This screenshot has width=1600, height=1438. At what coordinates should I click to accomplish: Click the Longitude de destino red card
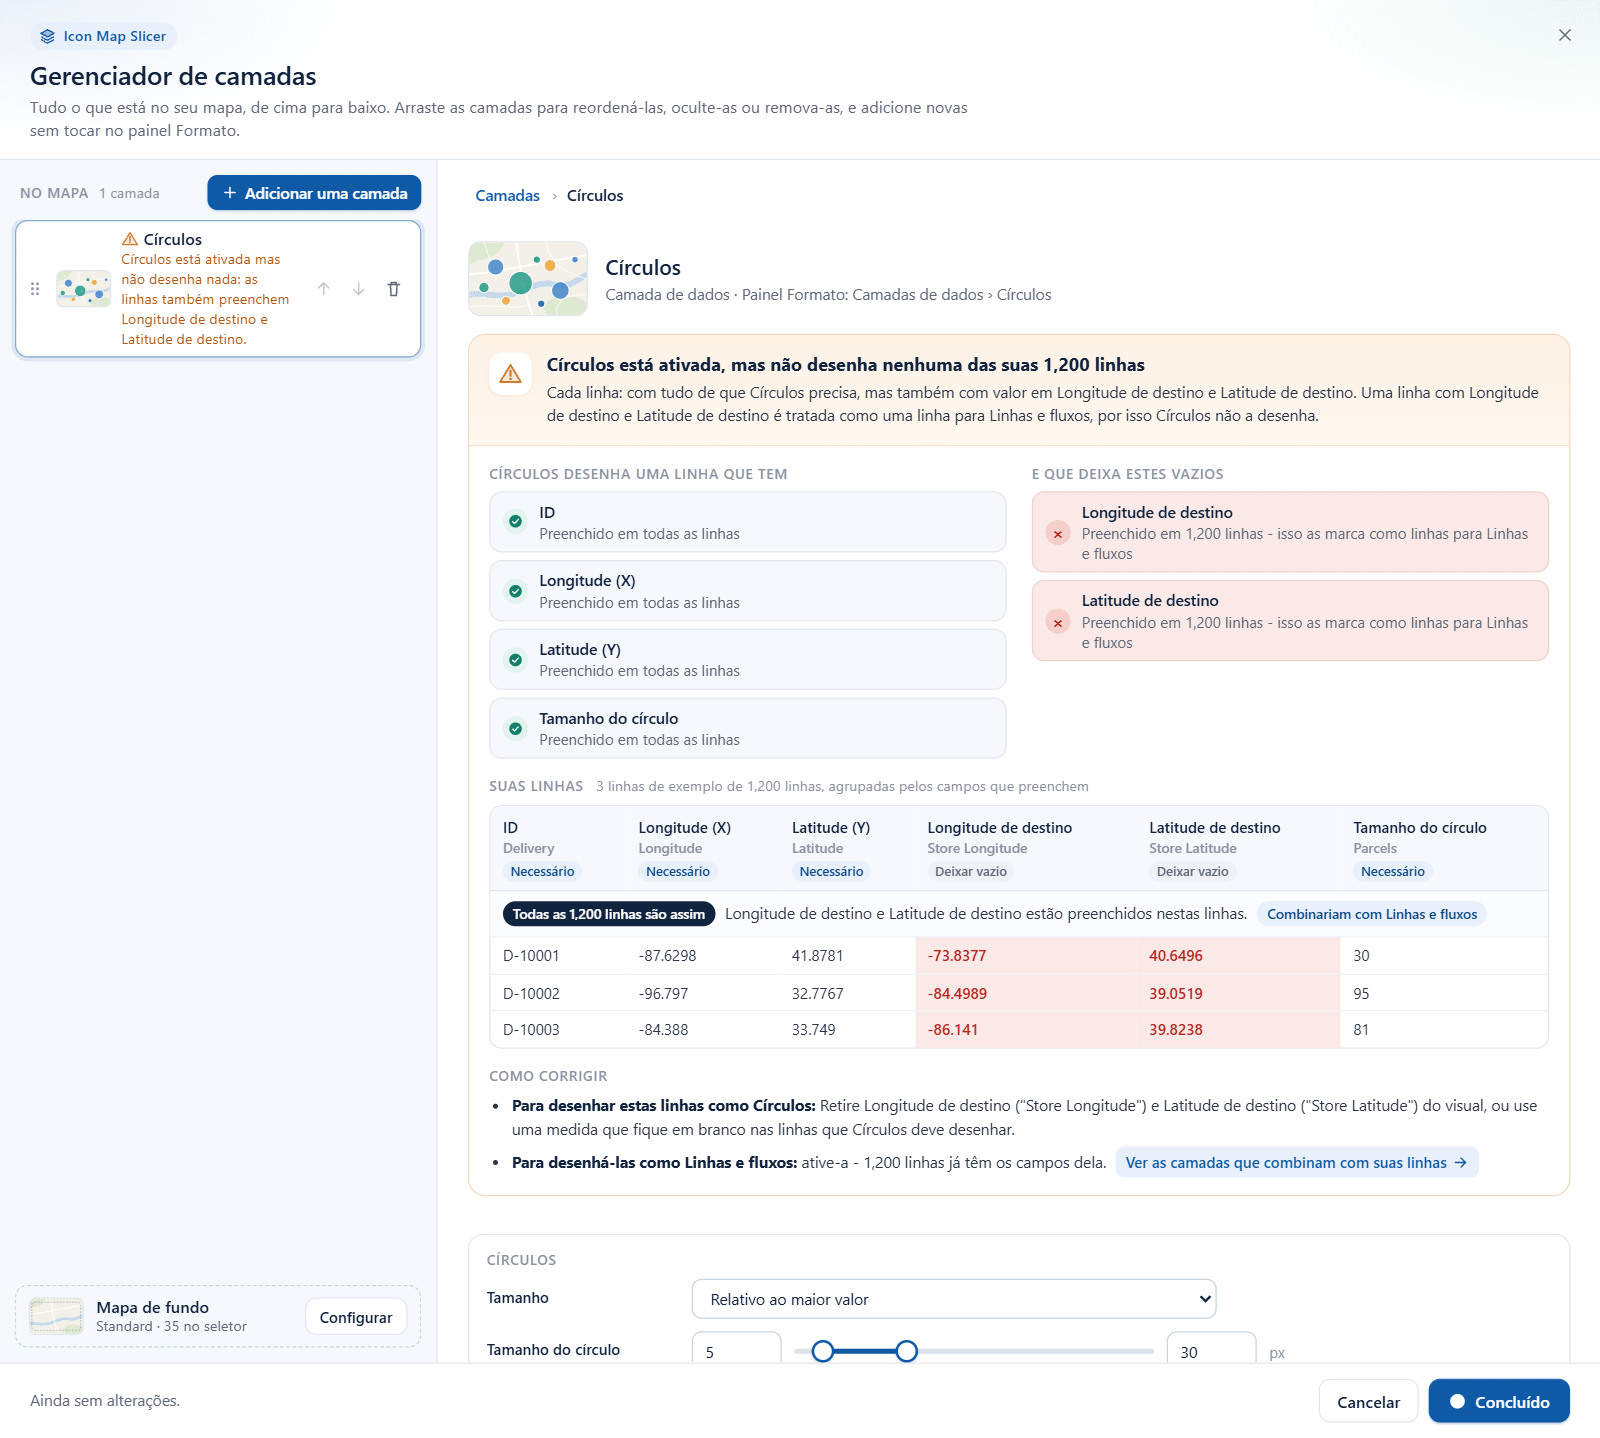click(1290, 532)
